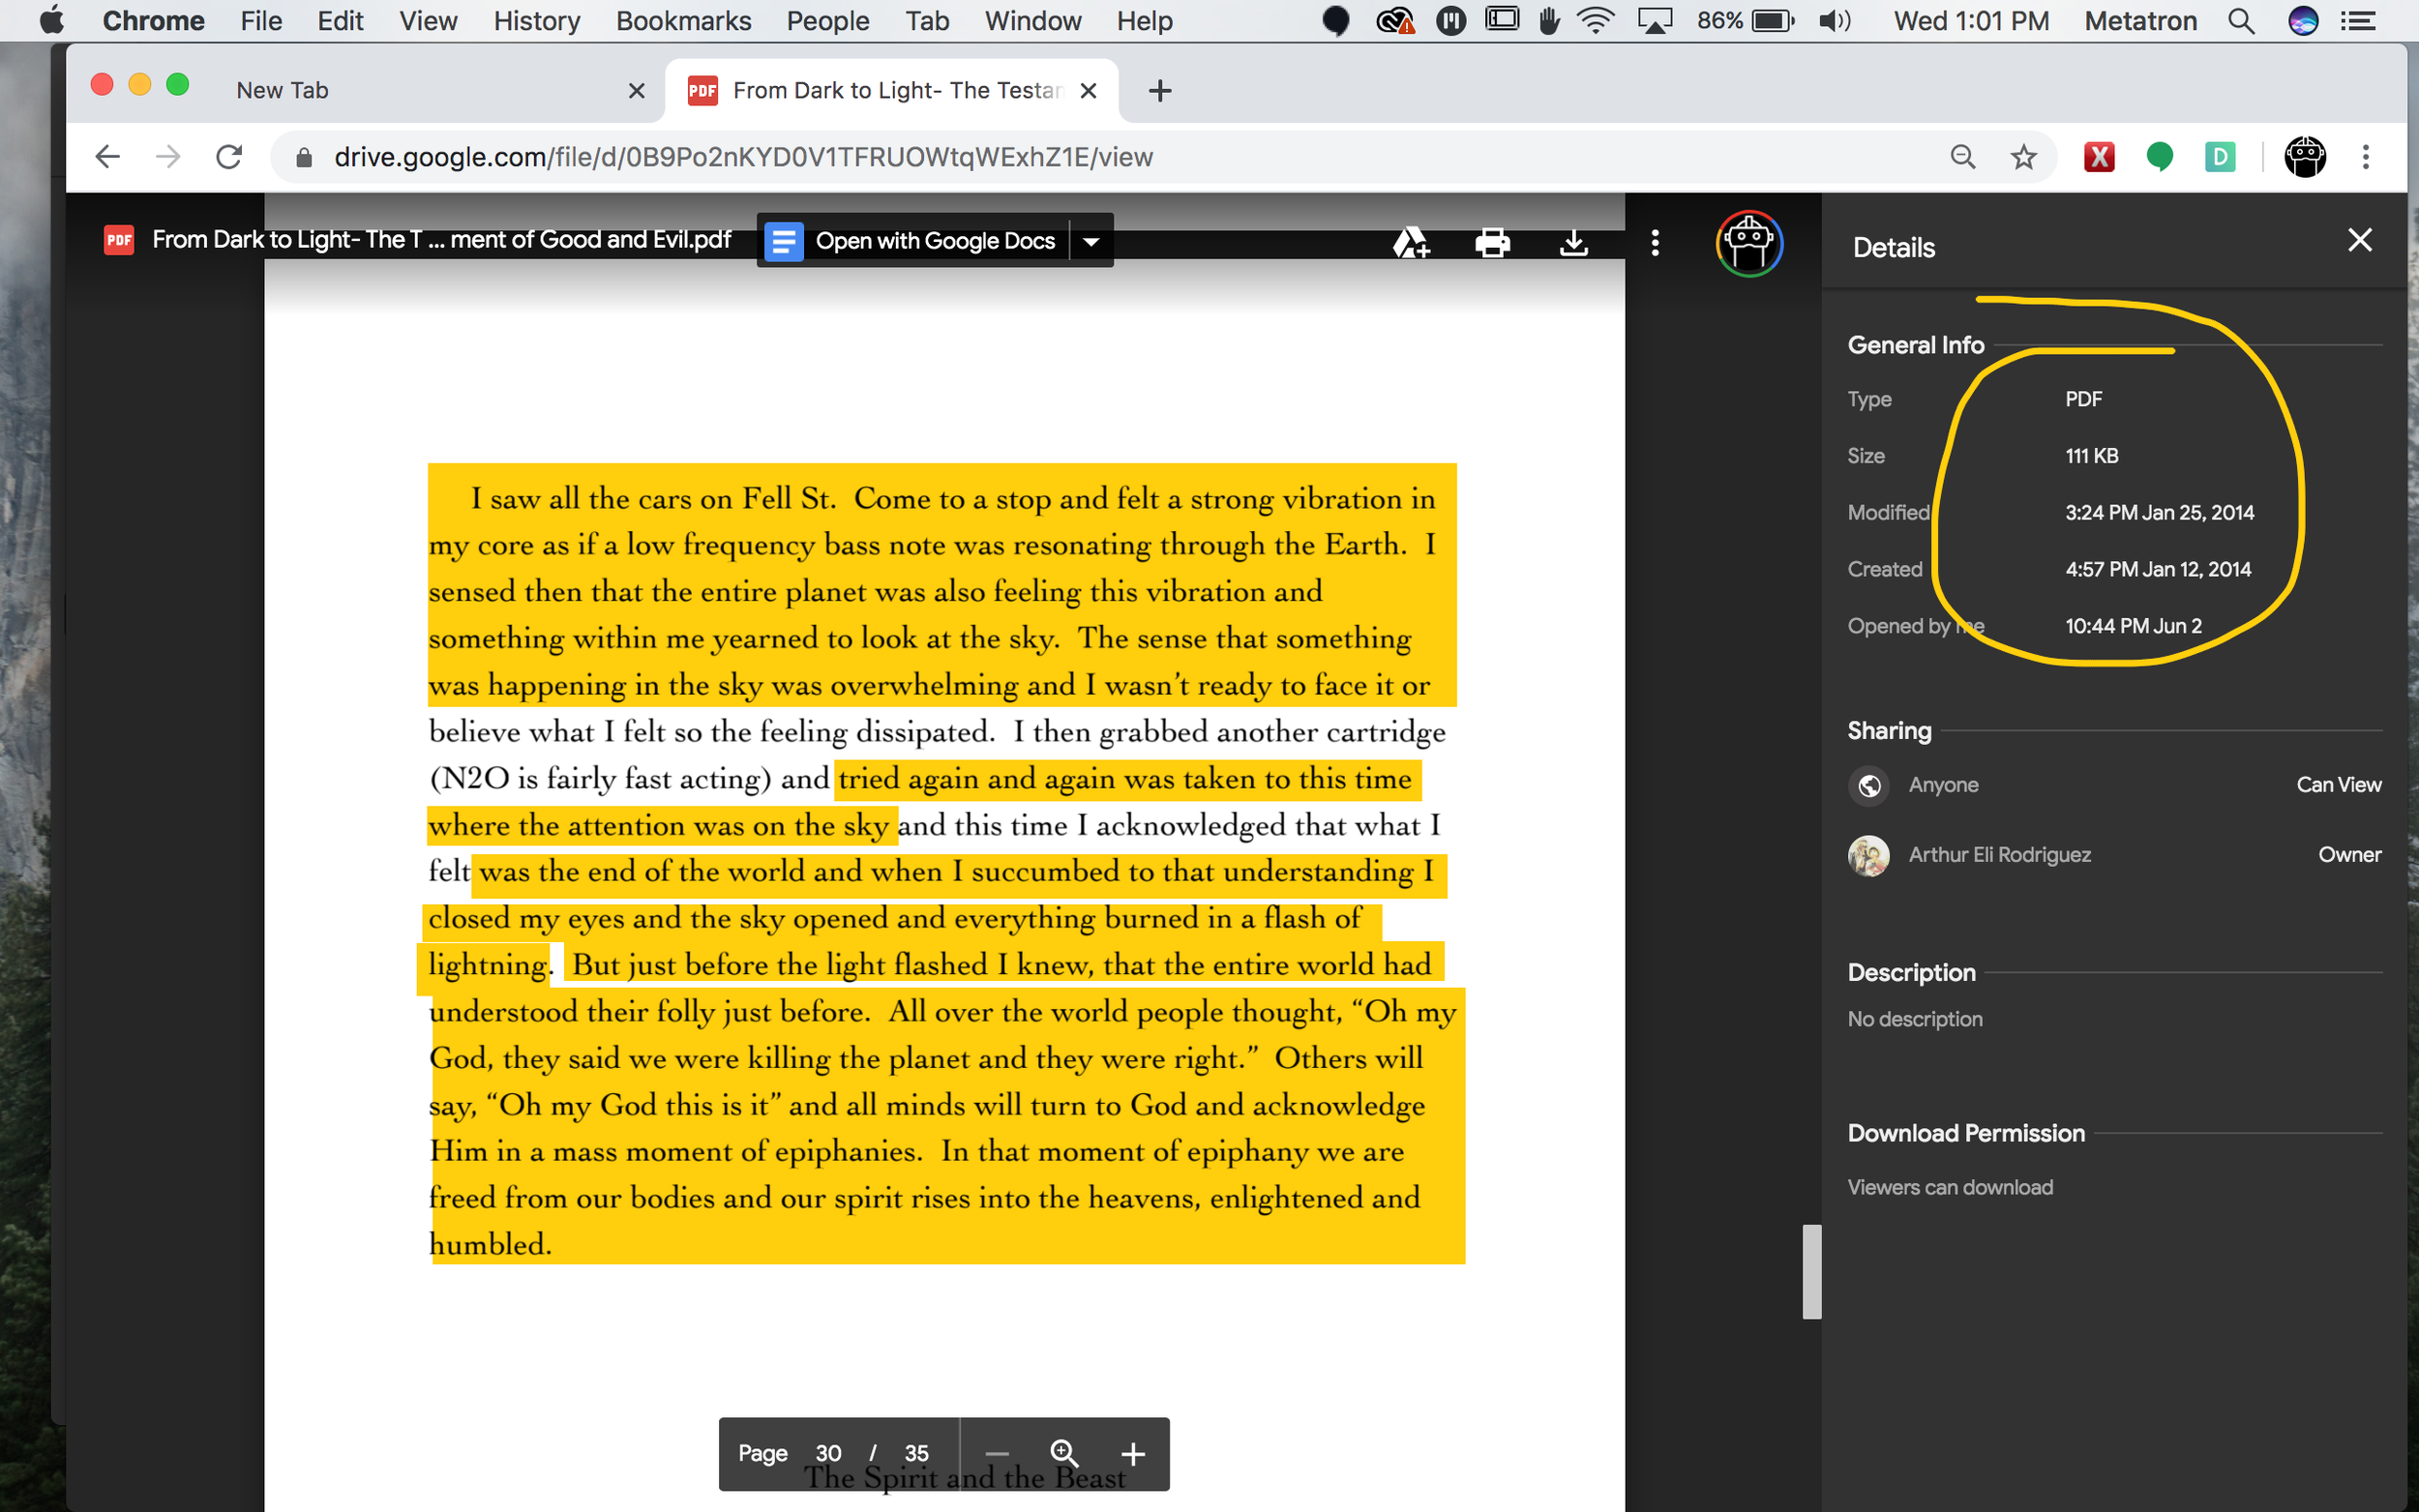Open a new browser tab

pos(1159,91)
